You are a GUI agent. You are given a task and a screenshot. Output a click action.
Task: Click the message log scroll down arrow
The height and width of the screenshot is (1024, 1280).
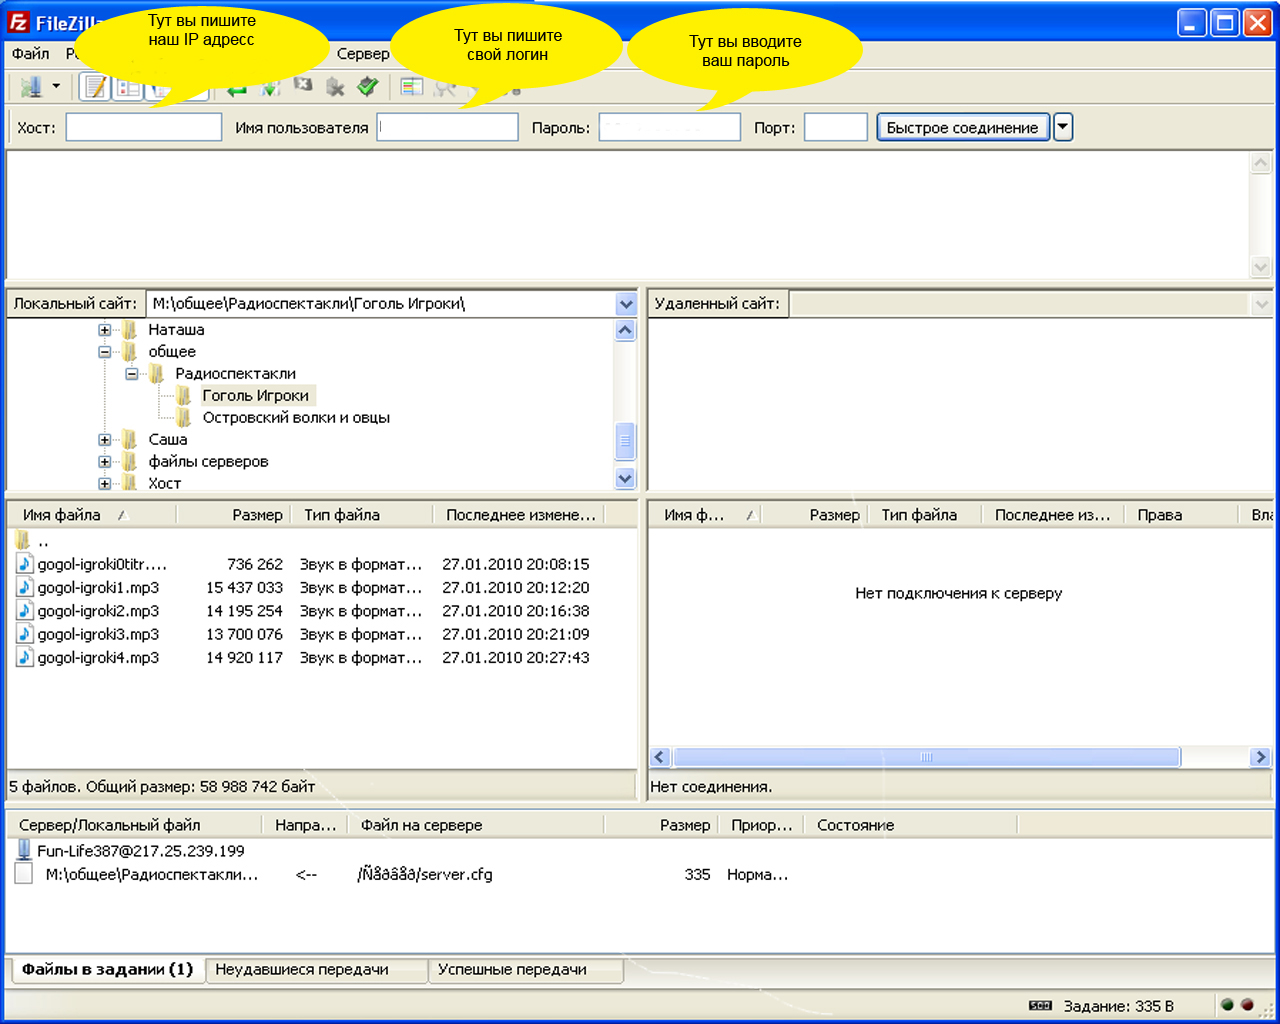(1260, 267)
